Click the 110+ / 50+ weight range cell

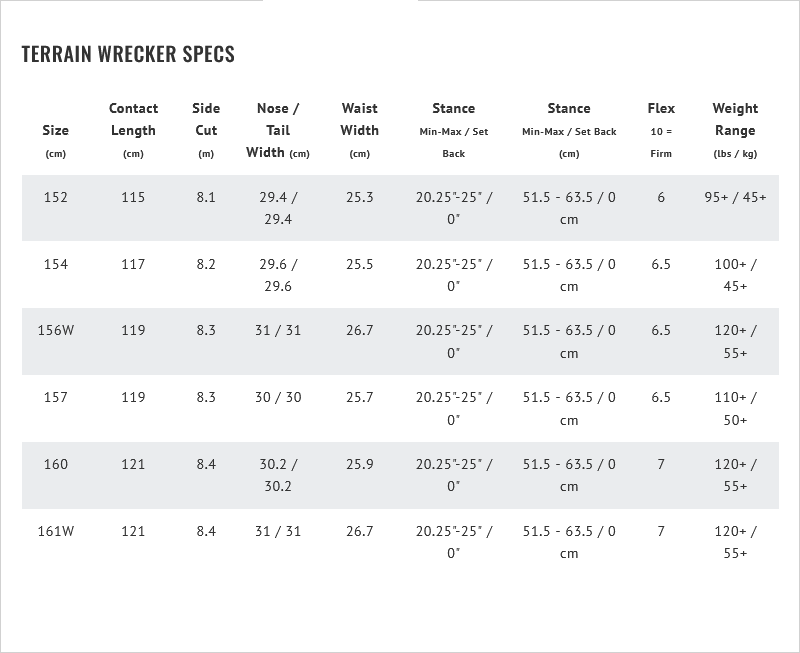coord(735,408)
